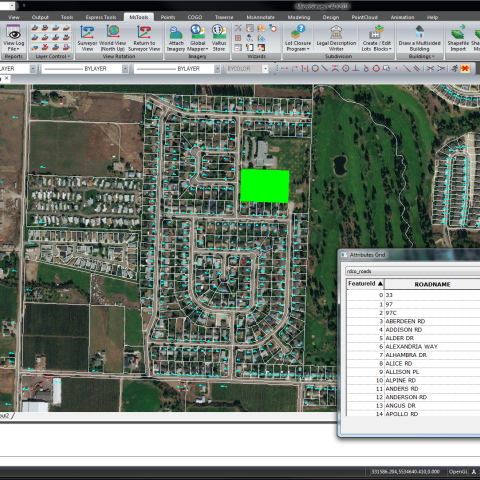Open the rdco_roads layer combo box
This screenshot has height=480, width=480.
tap(413, 271)
